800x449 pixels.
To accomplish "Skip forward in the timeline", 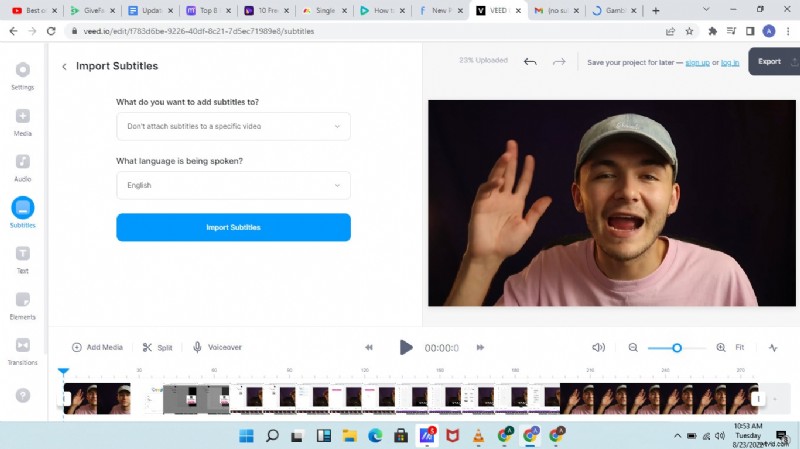I will point(480,347).
